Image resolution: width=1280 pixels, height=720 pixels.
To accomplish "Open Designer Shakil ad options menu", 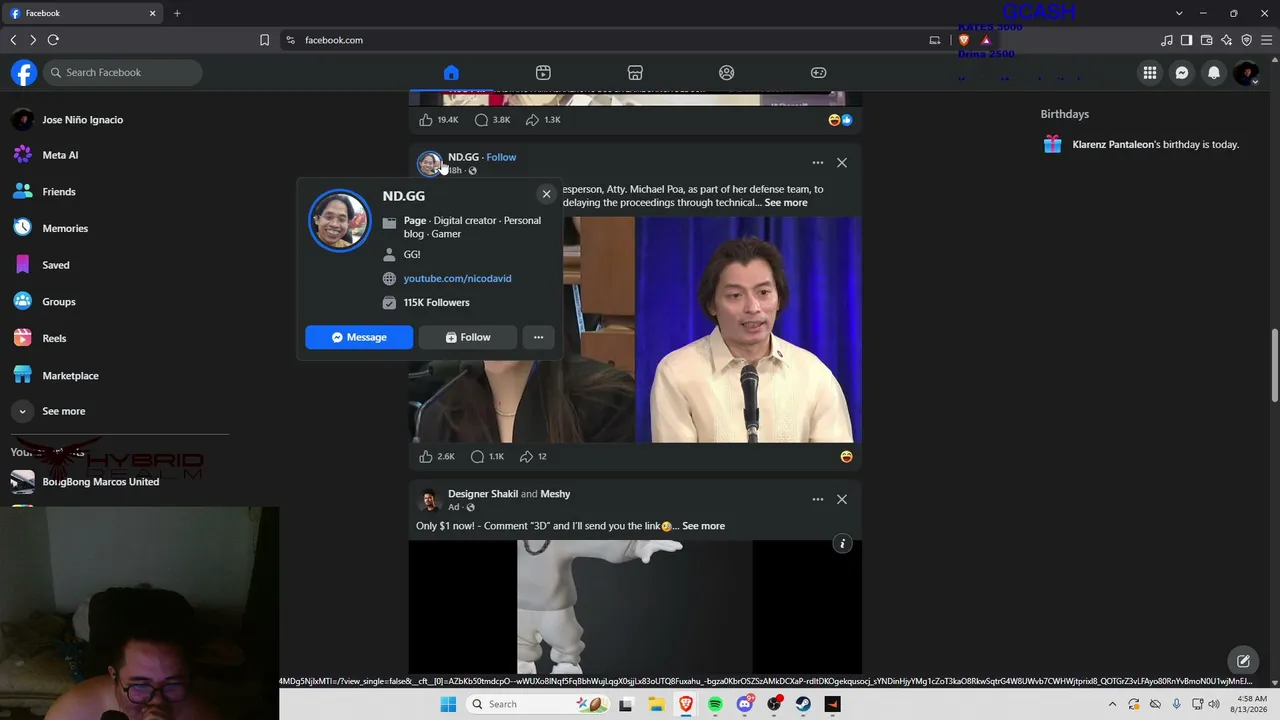I will pyautogui.click(x=818, y=499).
